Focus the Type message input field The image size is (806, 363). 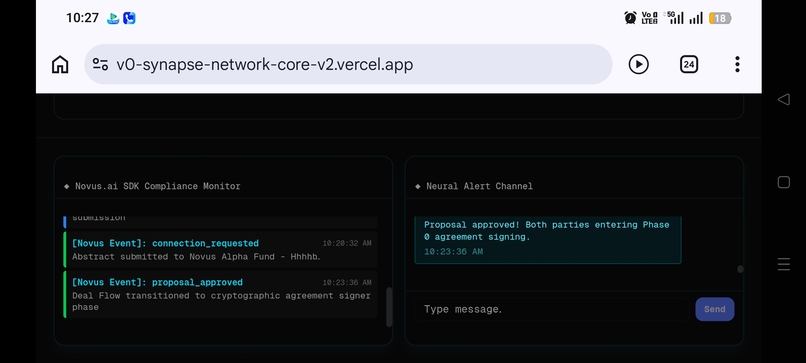pyautogui.click(x=552, y=309)
